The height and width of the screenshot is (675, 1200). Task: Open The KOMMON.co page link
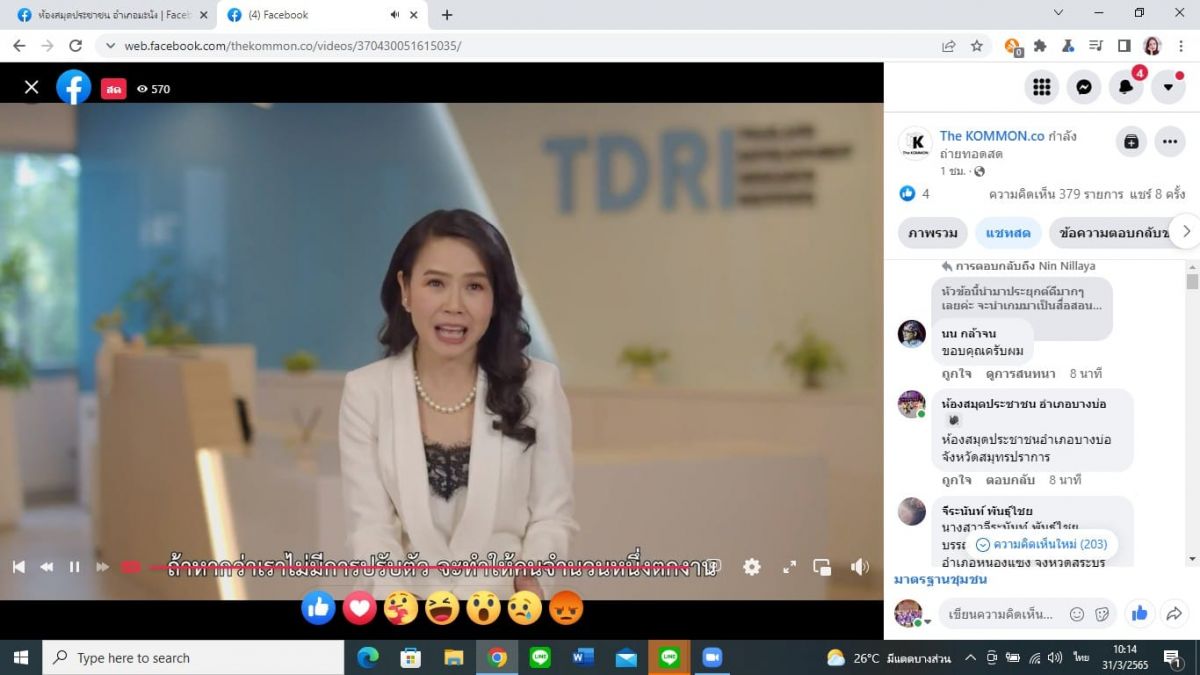991,136
